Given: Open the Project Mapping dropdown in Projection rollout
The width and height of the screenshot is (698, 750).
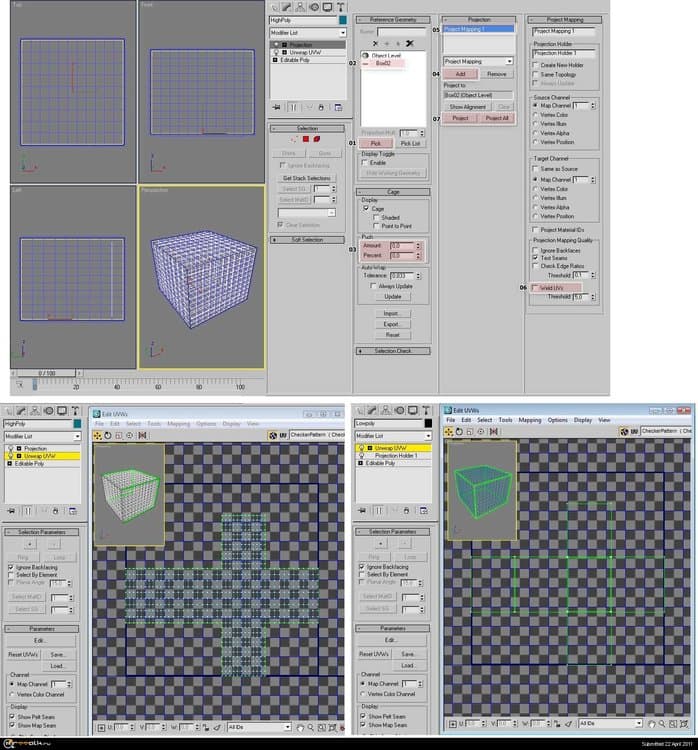Looking at the screenshot, I should [478, 61].
